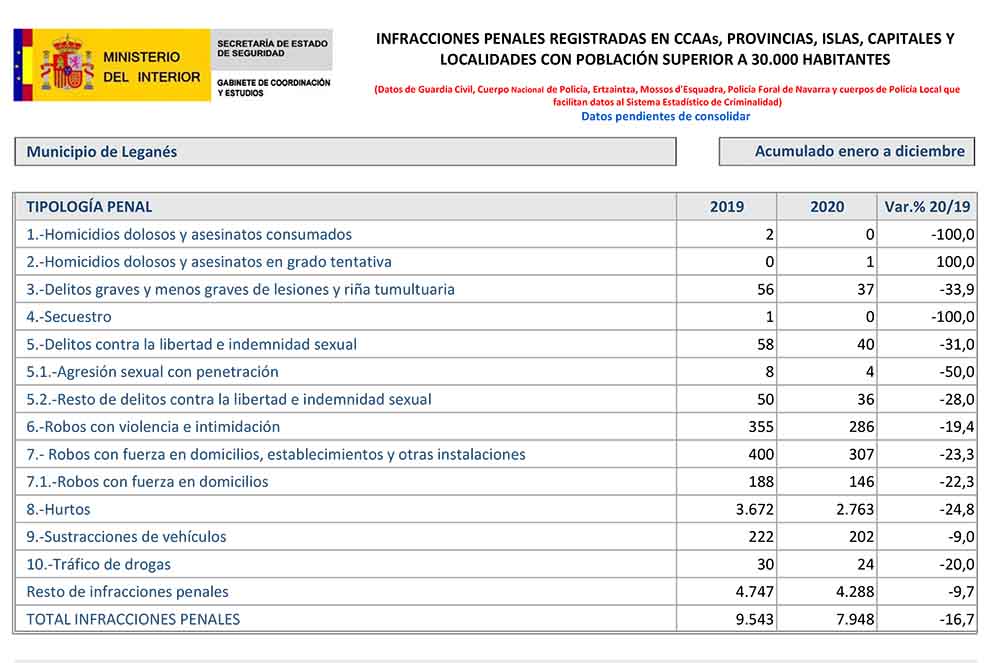The height and width of the screenshot is (663, 990).
Task: Select the Homicidios dolosos y asesinatos consumados row
Action: click(x=189, y=235)
